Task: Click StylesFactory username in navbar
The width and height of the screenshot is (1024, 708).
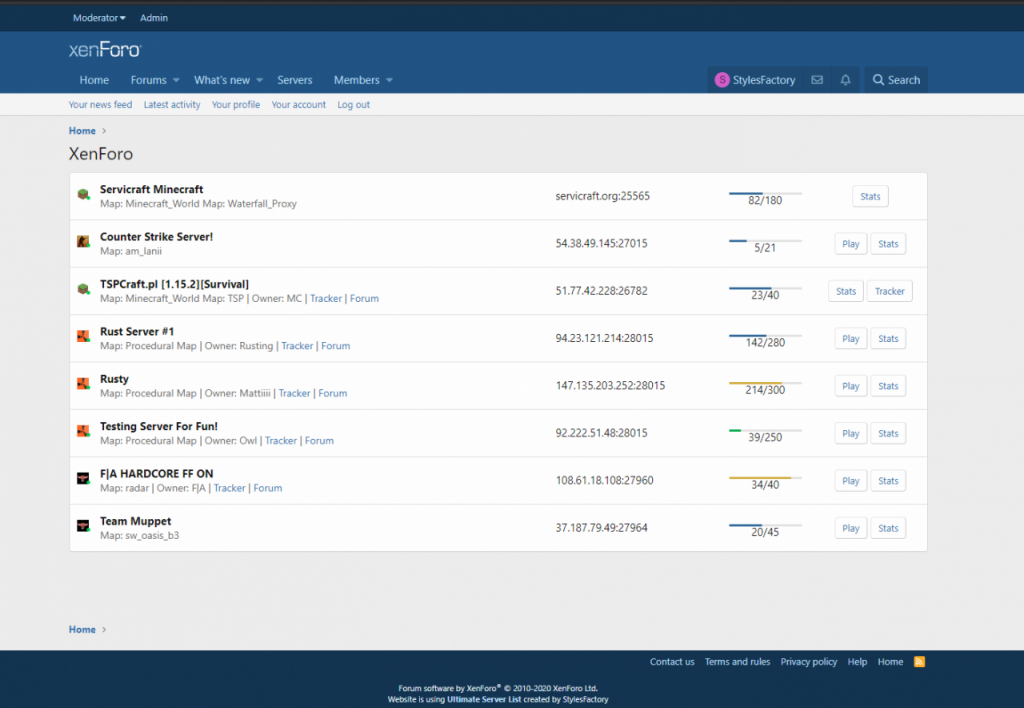Action: [763, 80]
